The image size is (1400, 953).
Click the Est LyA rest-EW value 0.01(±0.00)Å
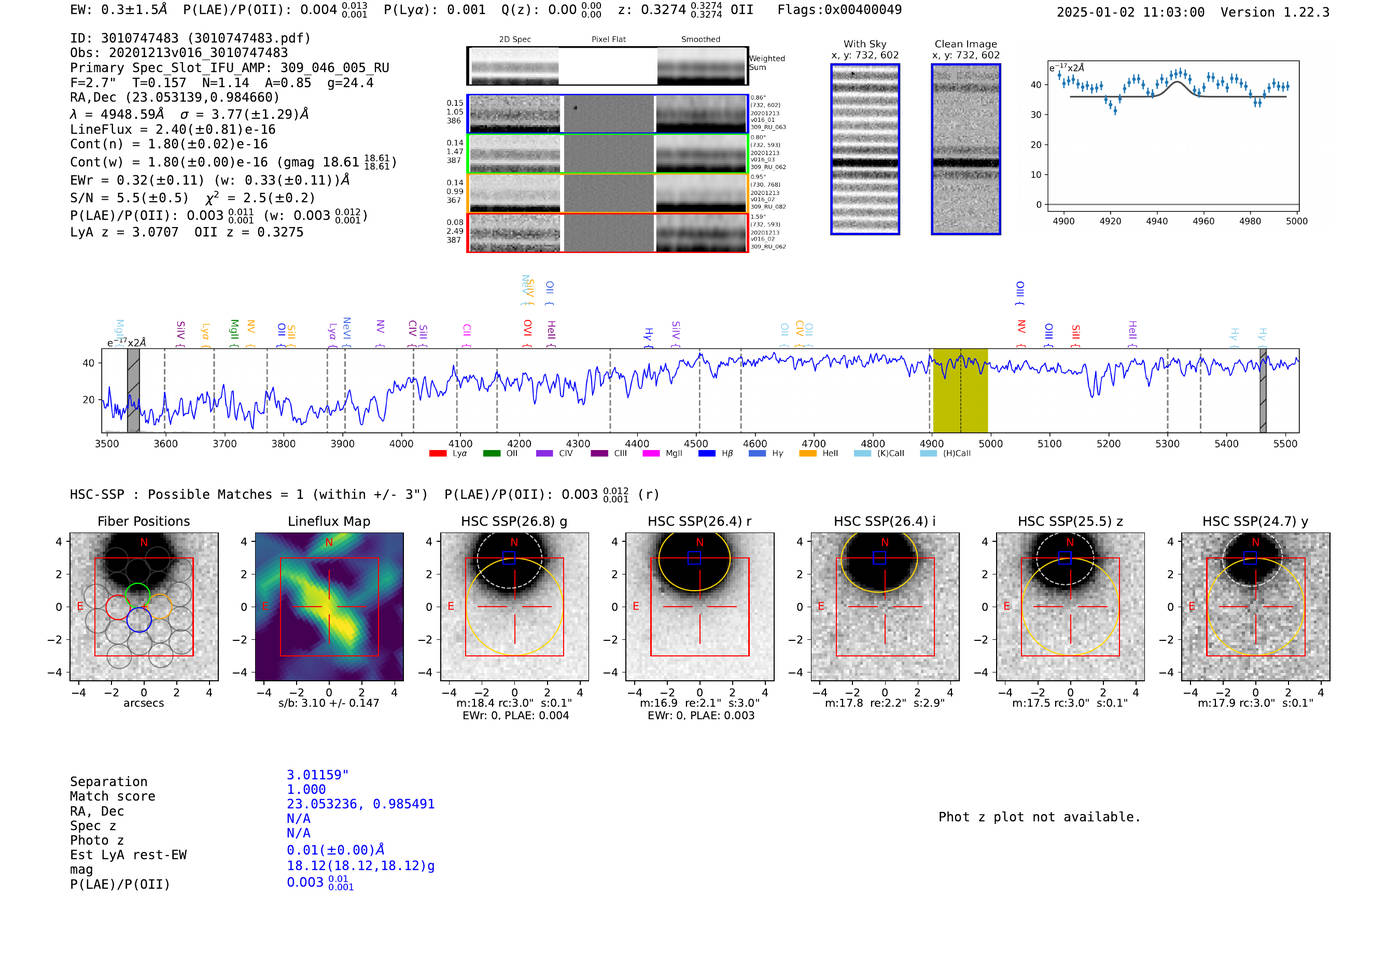336,850
